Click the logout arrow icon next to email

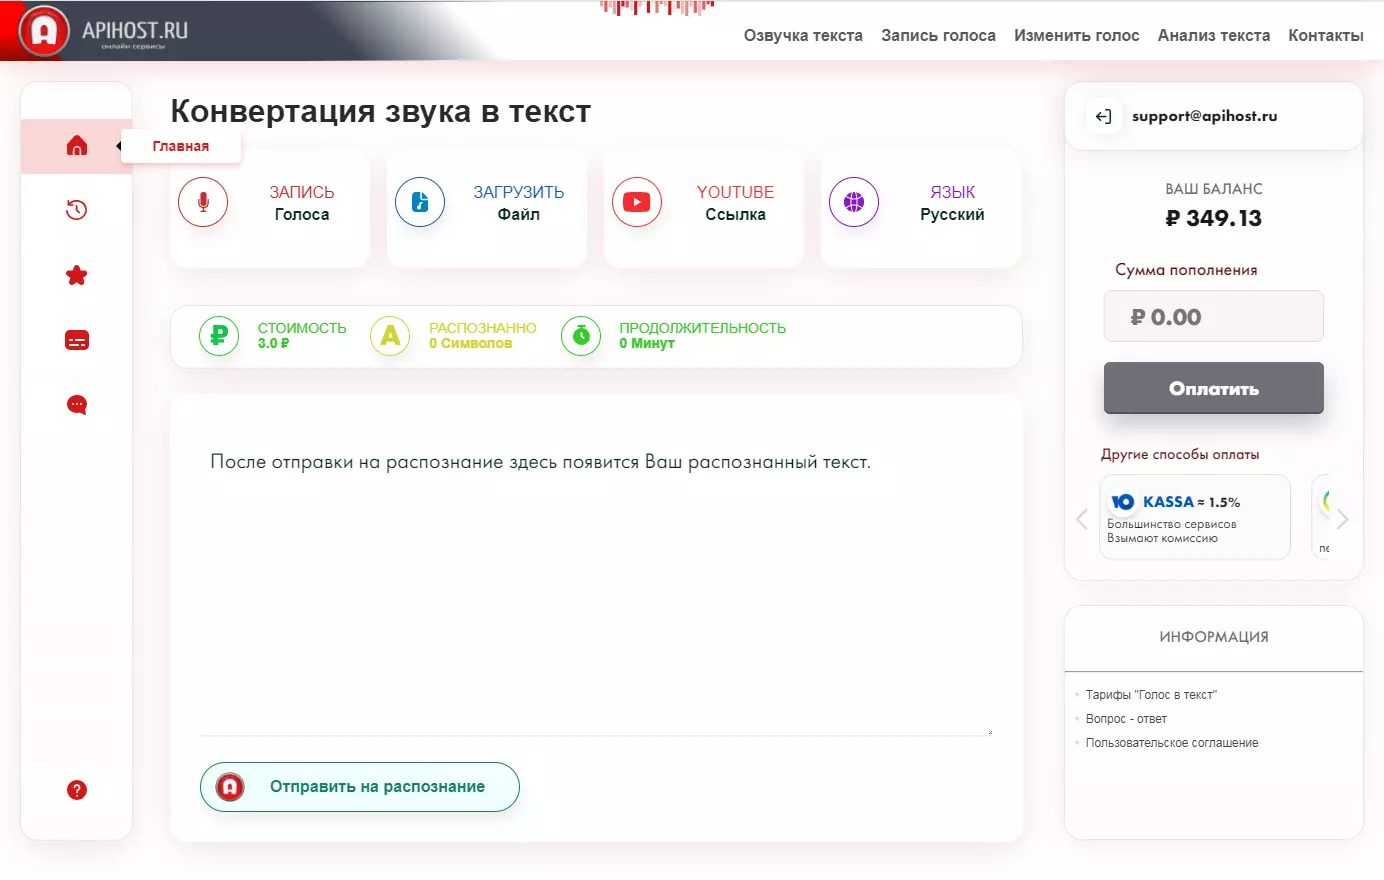1103,116
